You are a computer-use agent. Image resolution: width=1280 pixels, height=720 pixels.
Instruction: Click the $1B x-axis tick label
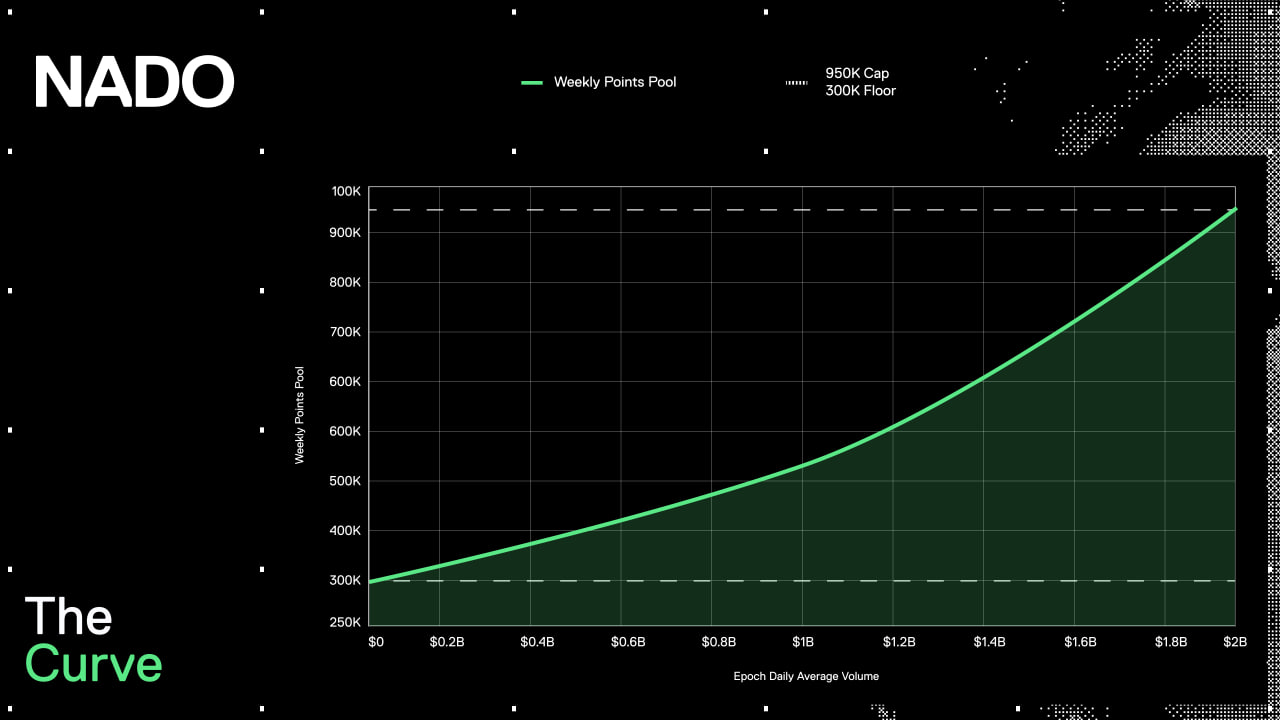[x=803, y=642]
